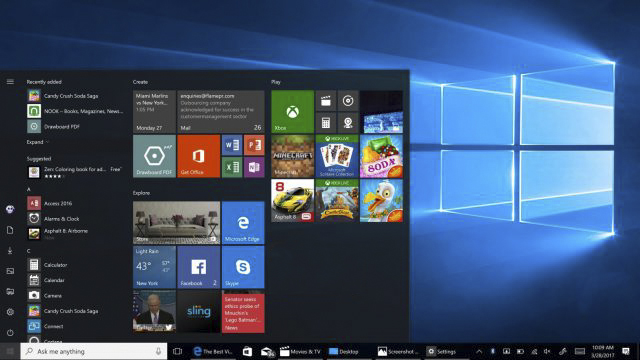Viewport: 640px width, 360px height.
Task: Open Action Center notification icon
Action: (626, 351)
